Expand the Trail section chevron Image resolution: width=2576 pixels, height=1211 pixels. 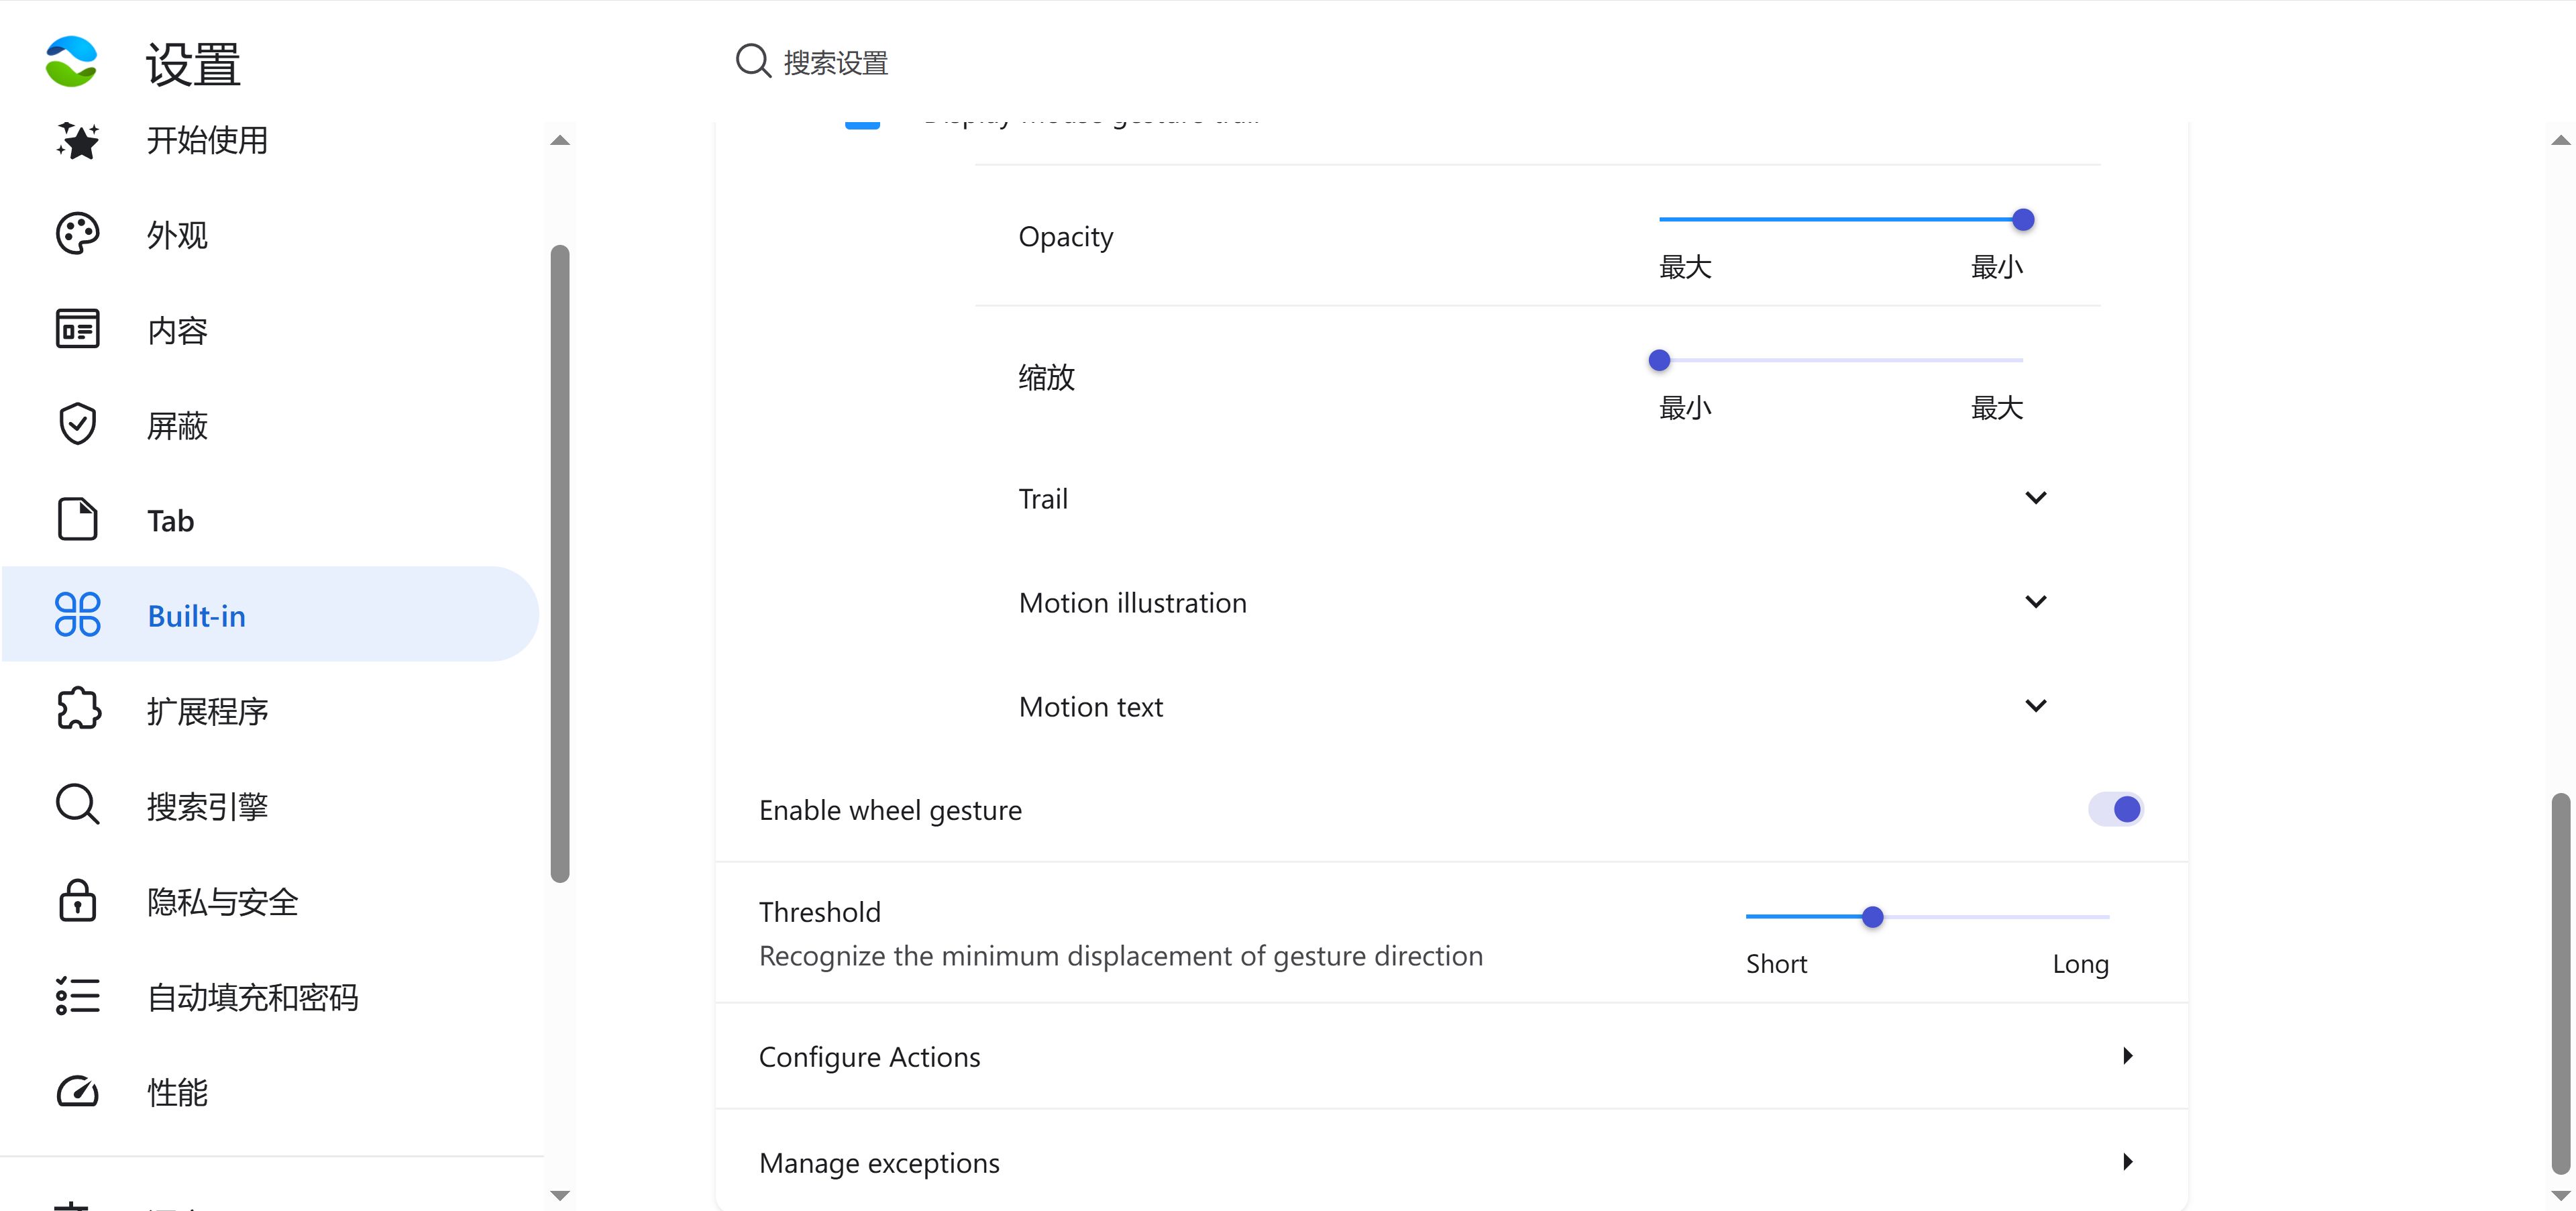(2035, 498)
